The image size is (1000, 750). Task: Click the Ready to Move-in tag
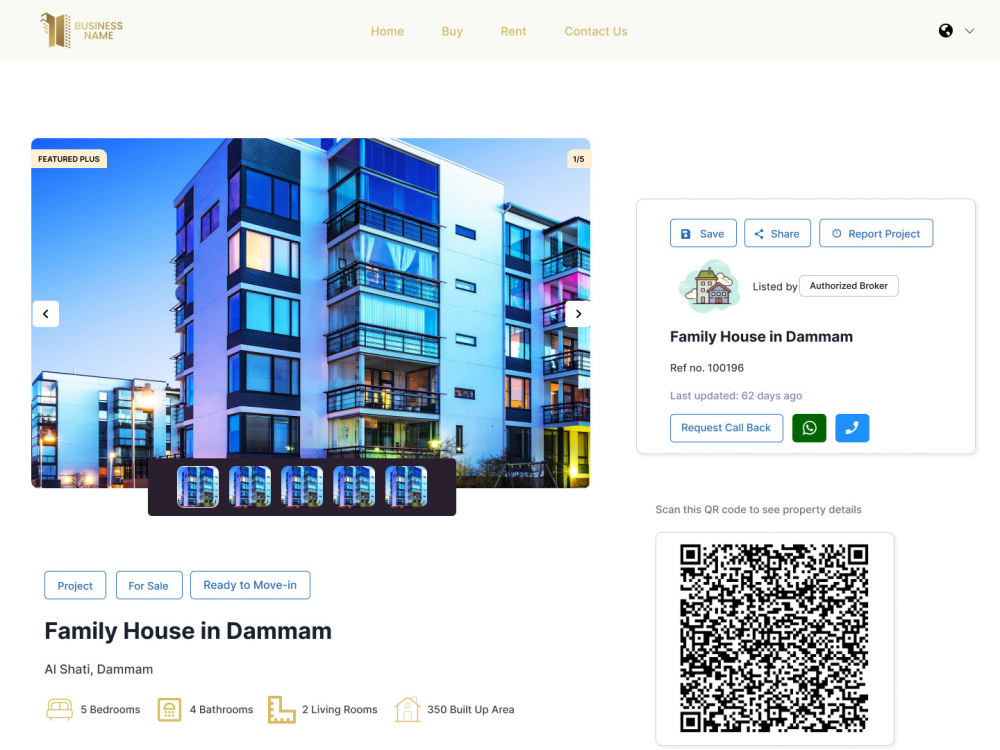250,585
